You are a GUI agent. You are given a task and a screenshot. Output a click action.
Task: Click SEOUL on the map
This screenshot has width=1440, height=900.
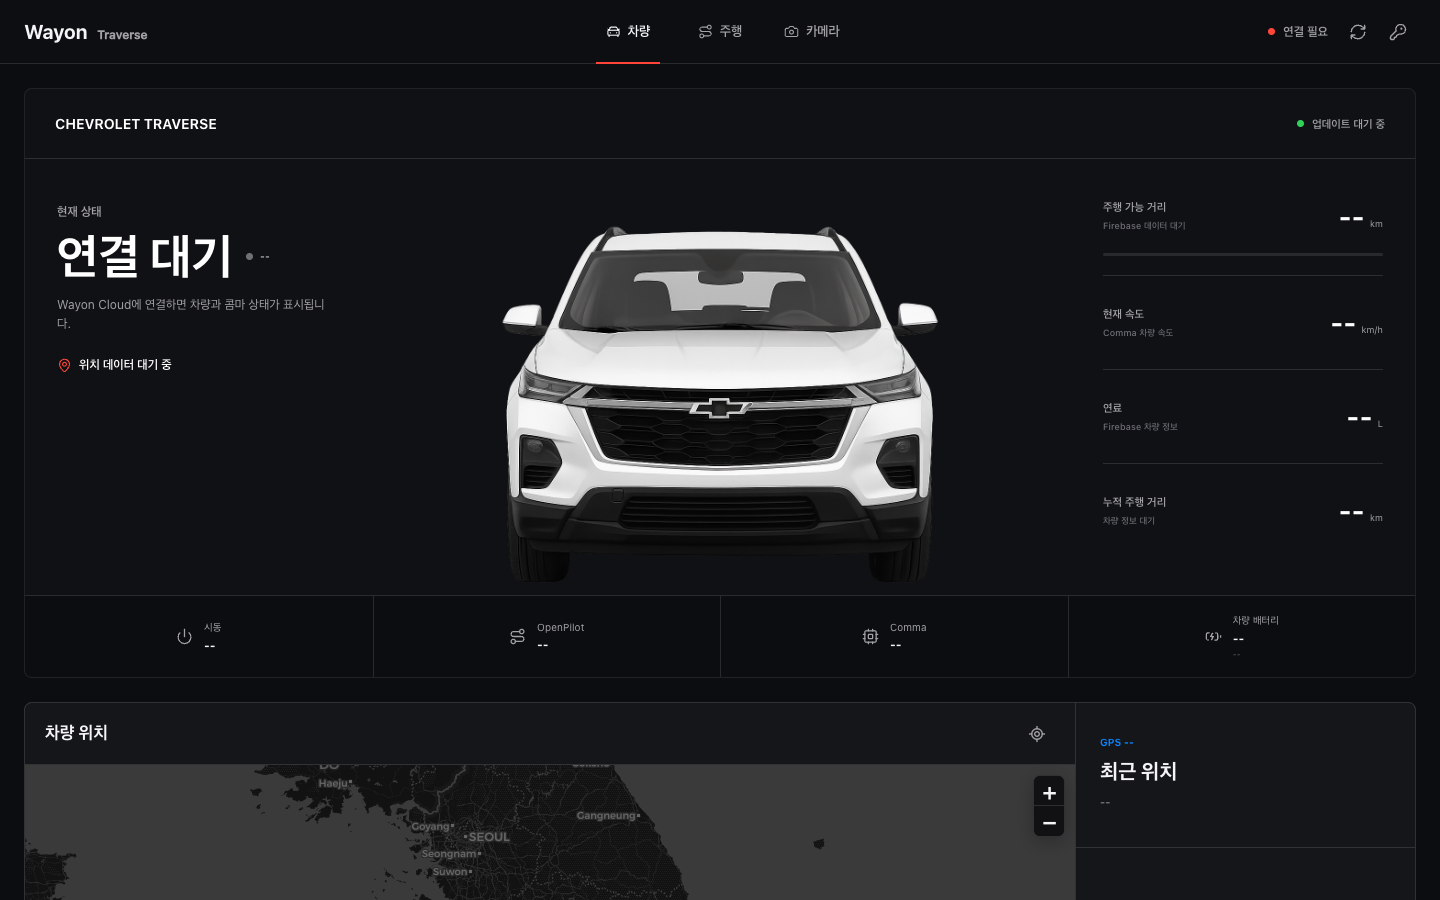[x=487, y=837]
